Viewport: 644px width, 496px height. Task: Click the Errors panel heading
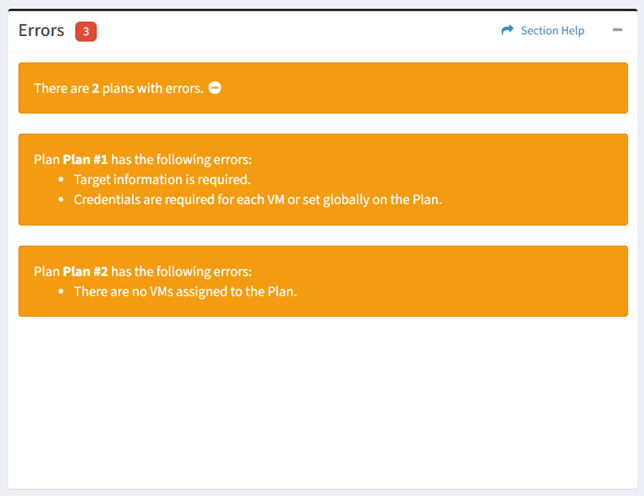coord(41,31)
